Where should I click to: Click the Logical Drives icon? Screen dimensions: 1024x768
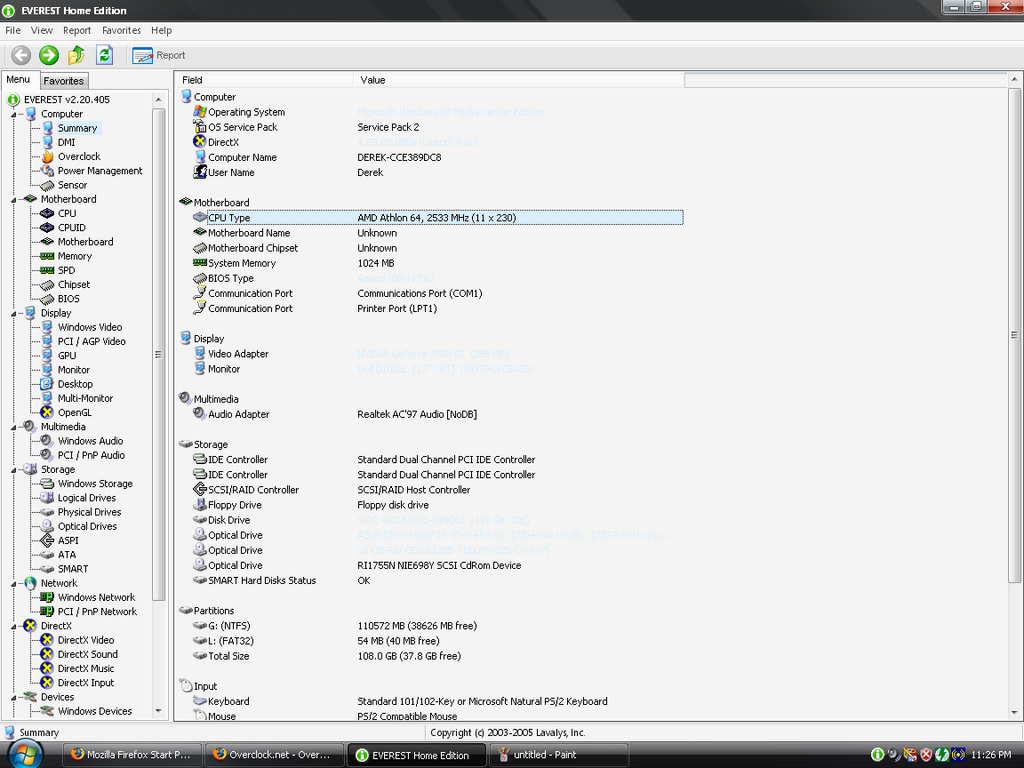click(47, 498)
